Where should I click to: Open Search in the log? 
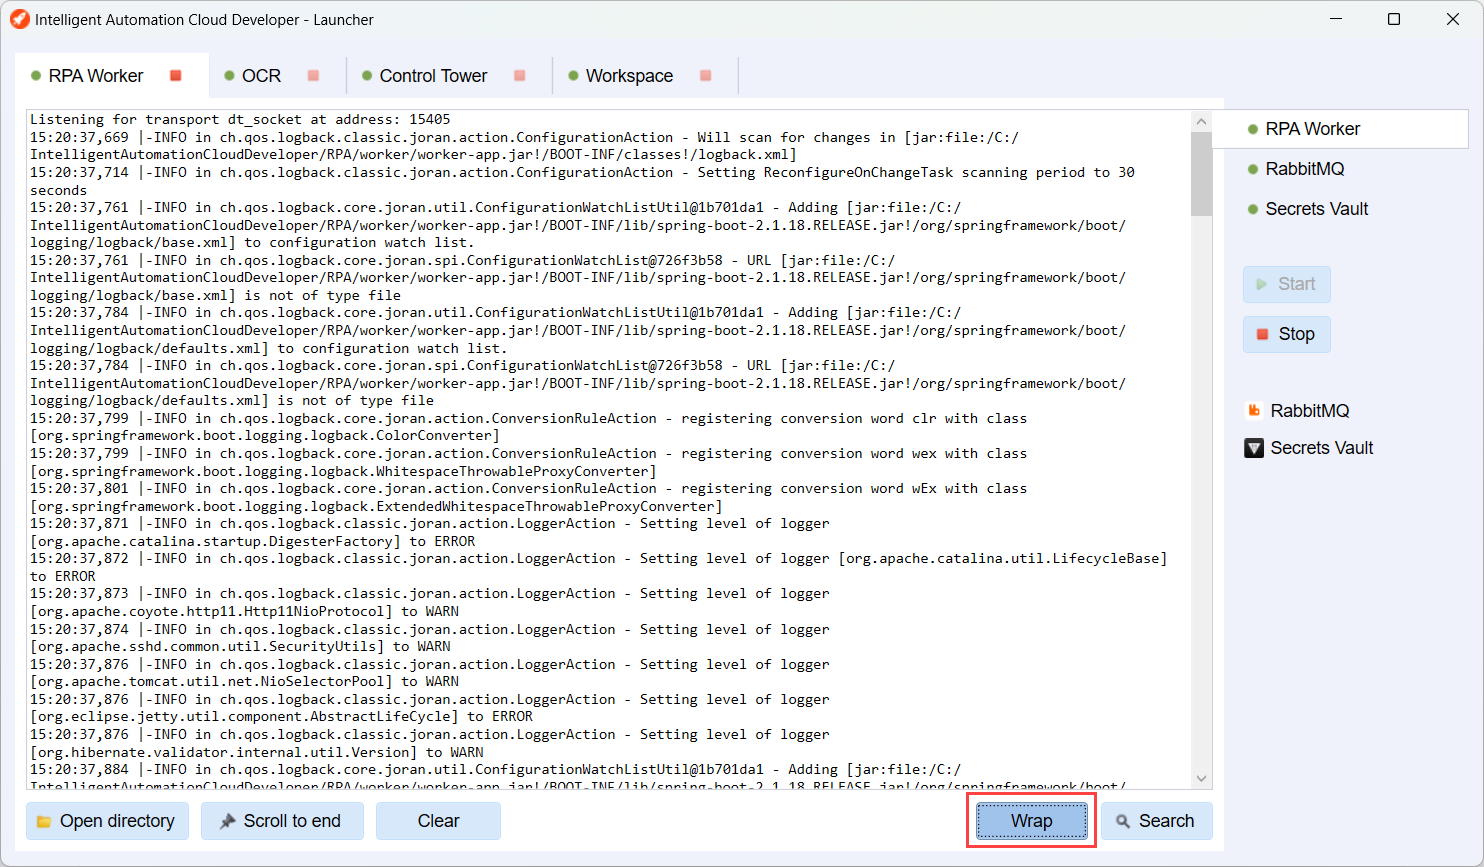(1157, 821)
